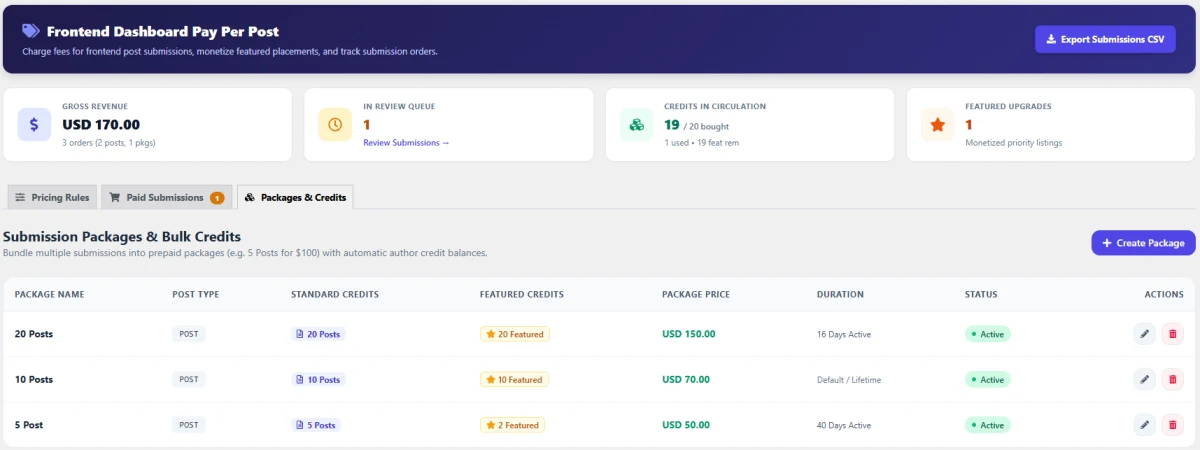This screenshot has width=1200, height=450.
Task: Edit the 20 Posts package
Action: [x=1144, y=334]
